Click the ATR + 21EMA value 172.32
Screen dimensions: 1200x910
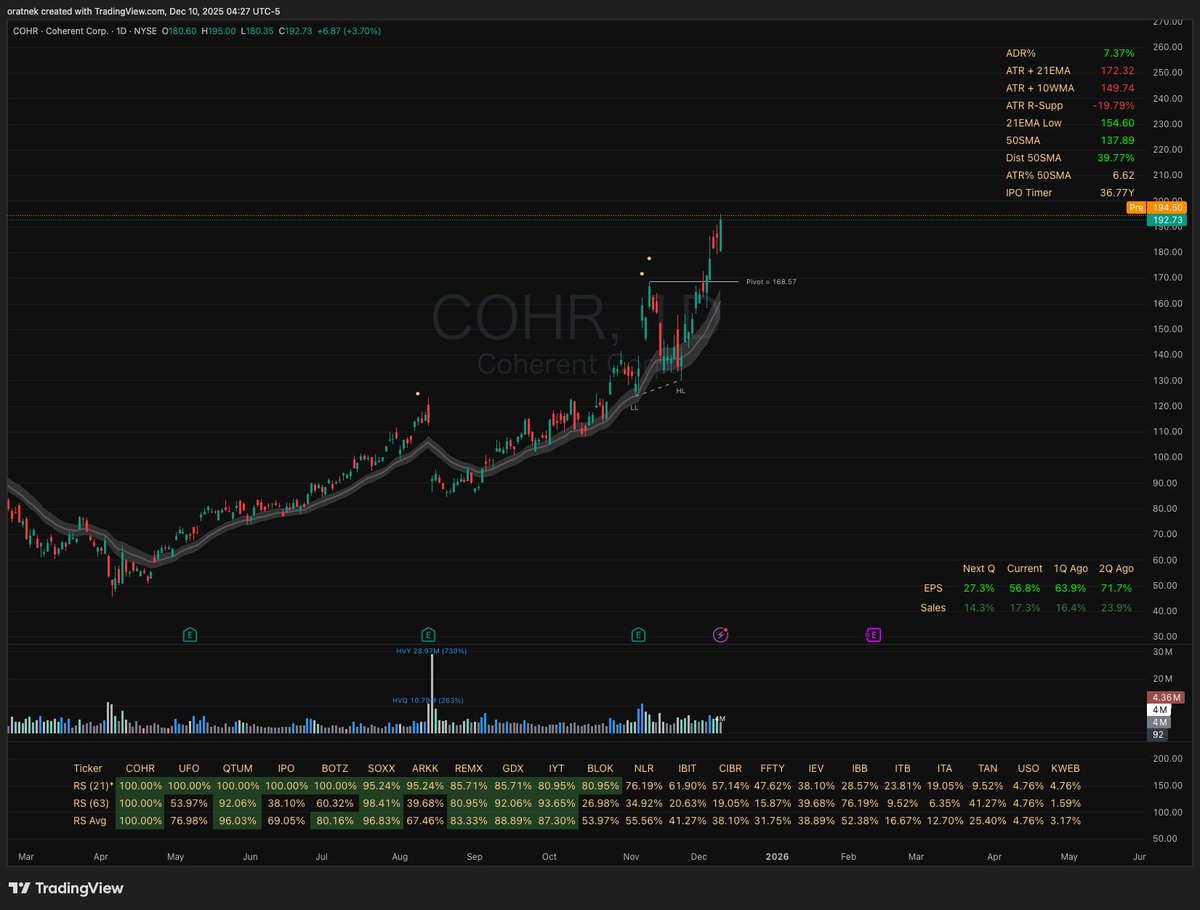tap(1116, 71)
